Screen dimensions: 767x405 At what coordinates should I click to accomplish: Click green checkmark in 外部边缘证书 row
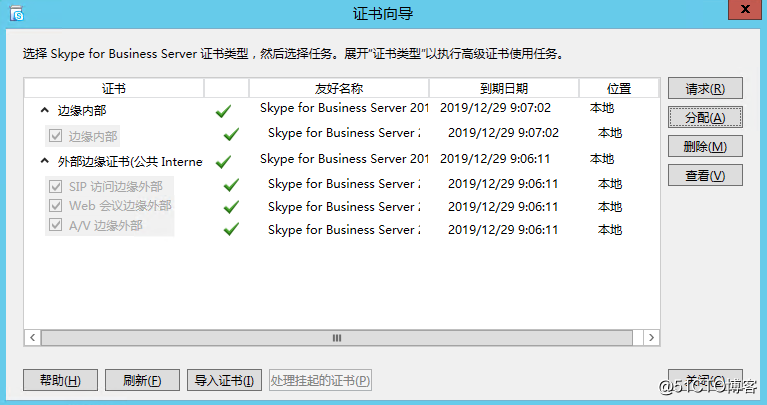[x=223, y=161]
